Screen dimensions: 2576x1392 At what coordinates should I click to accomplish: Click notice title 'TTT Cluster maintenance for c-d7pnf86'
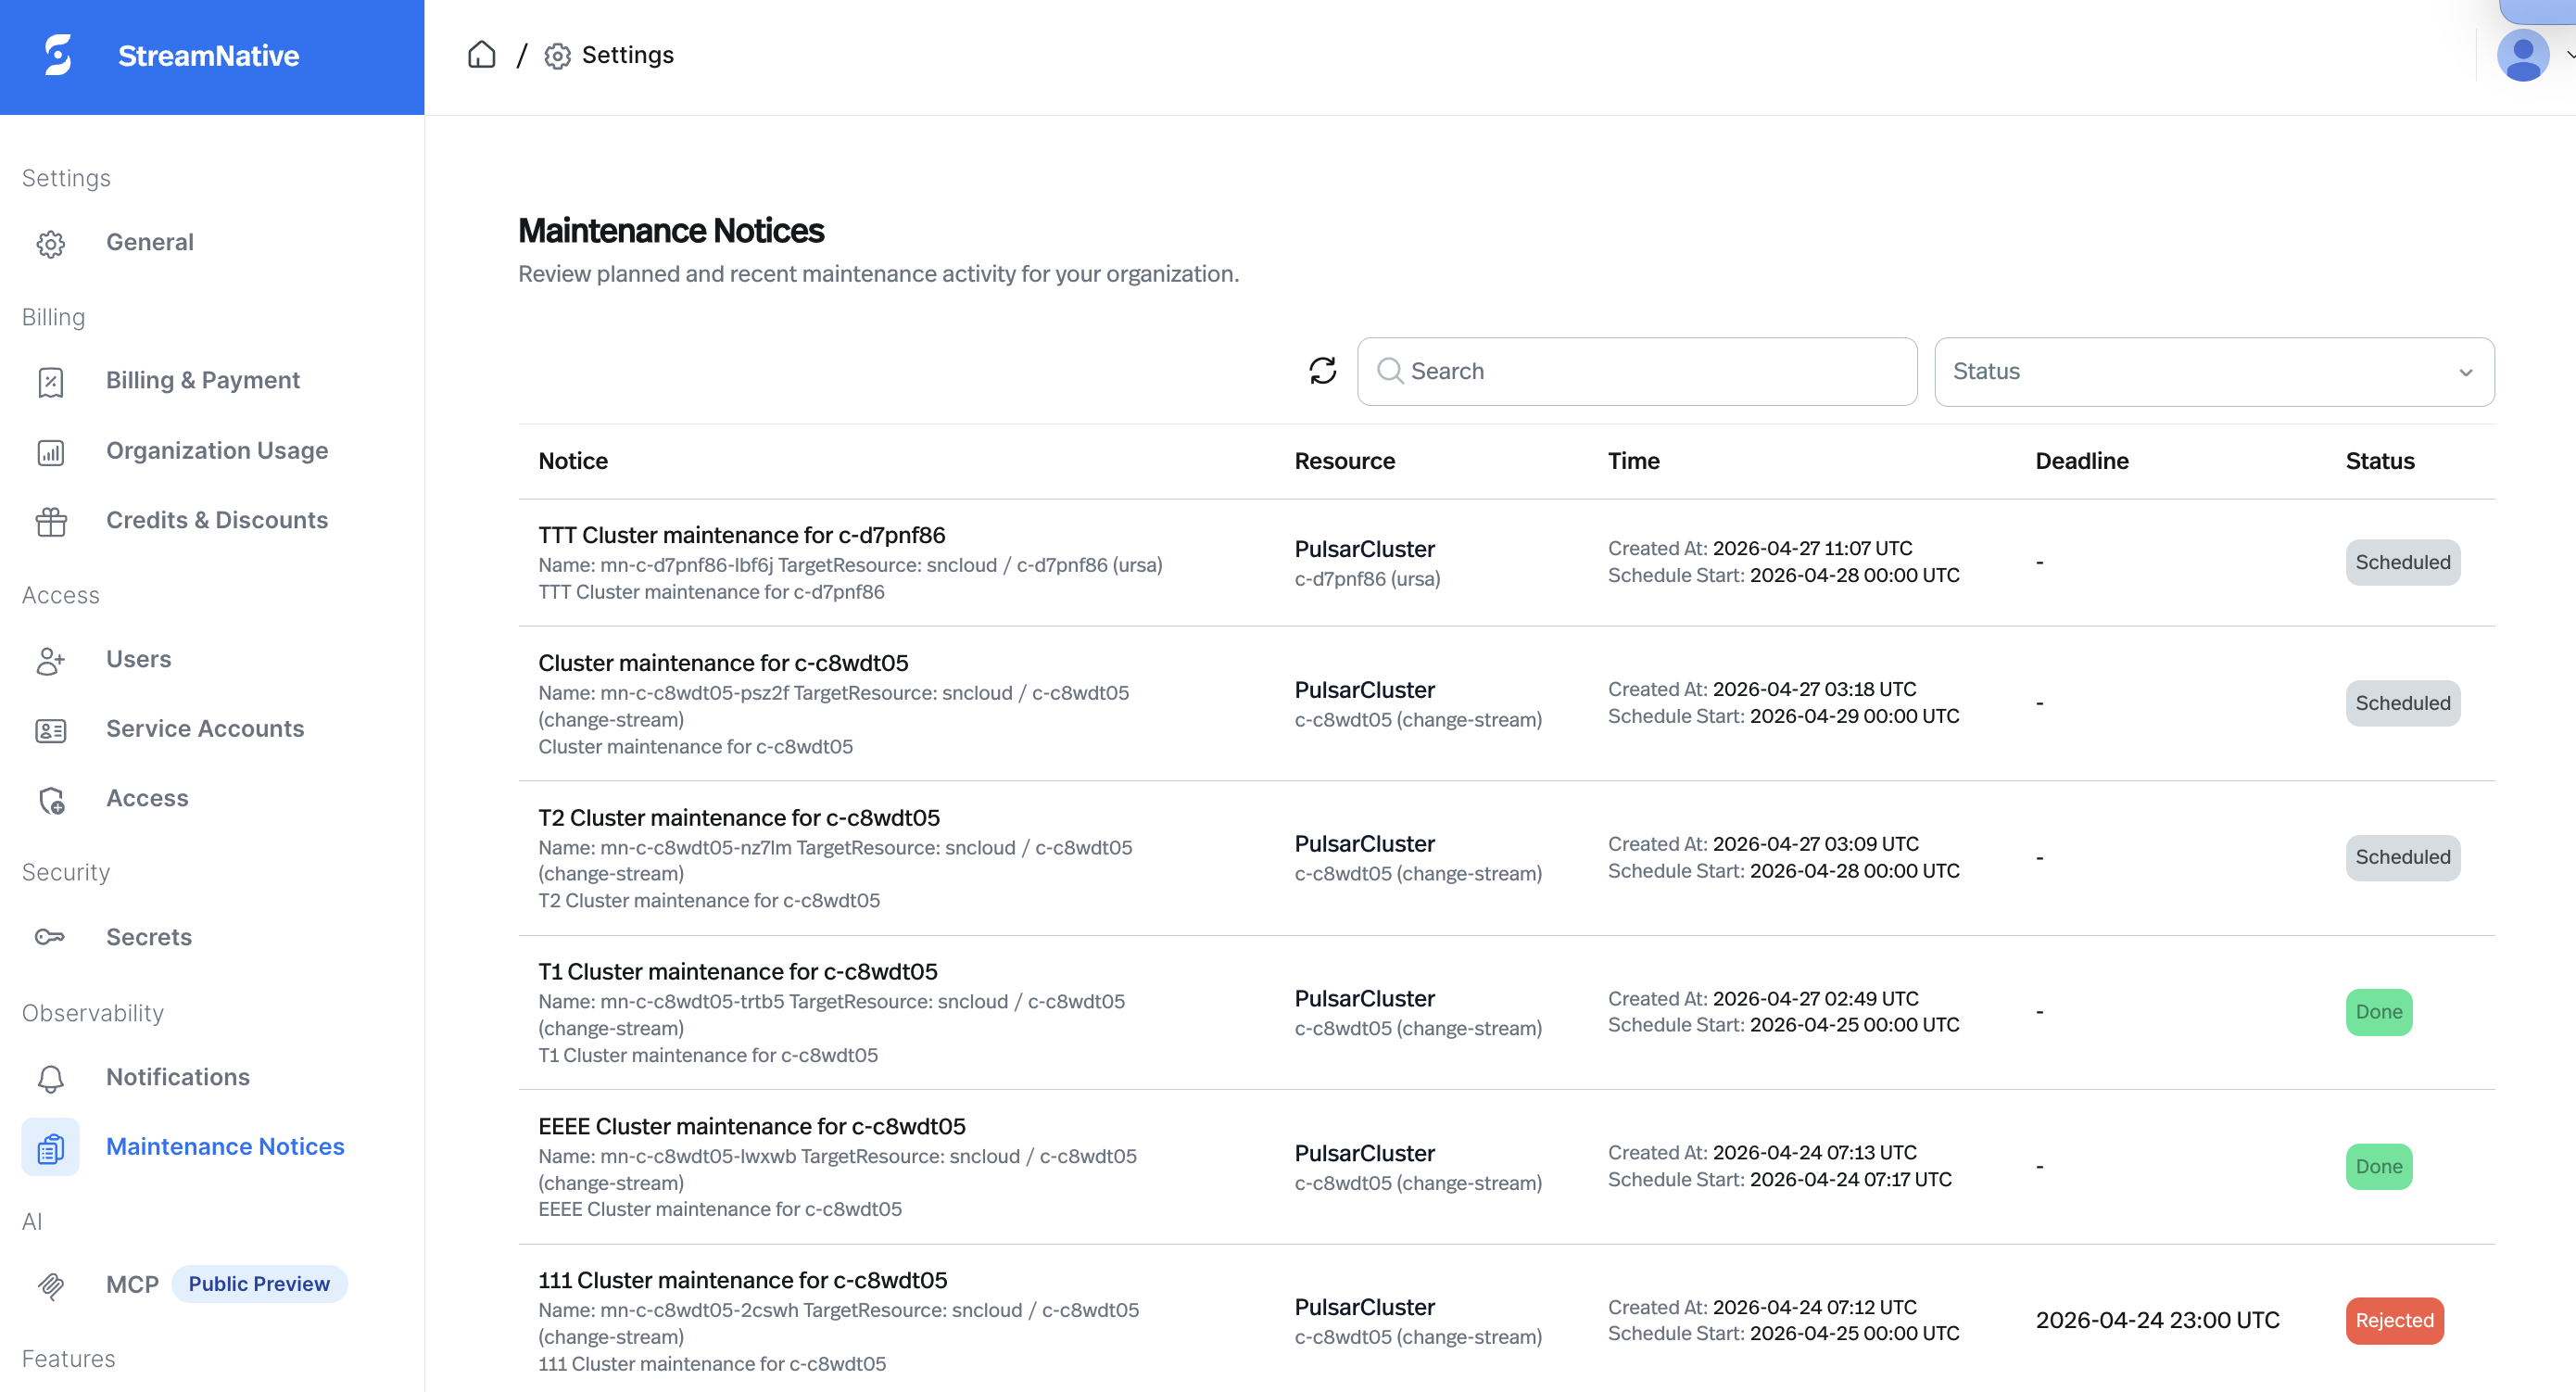[x=742, y=535]
